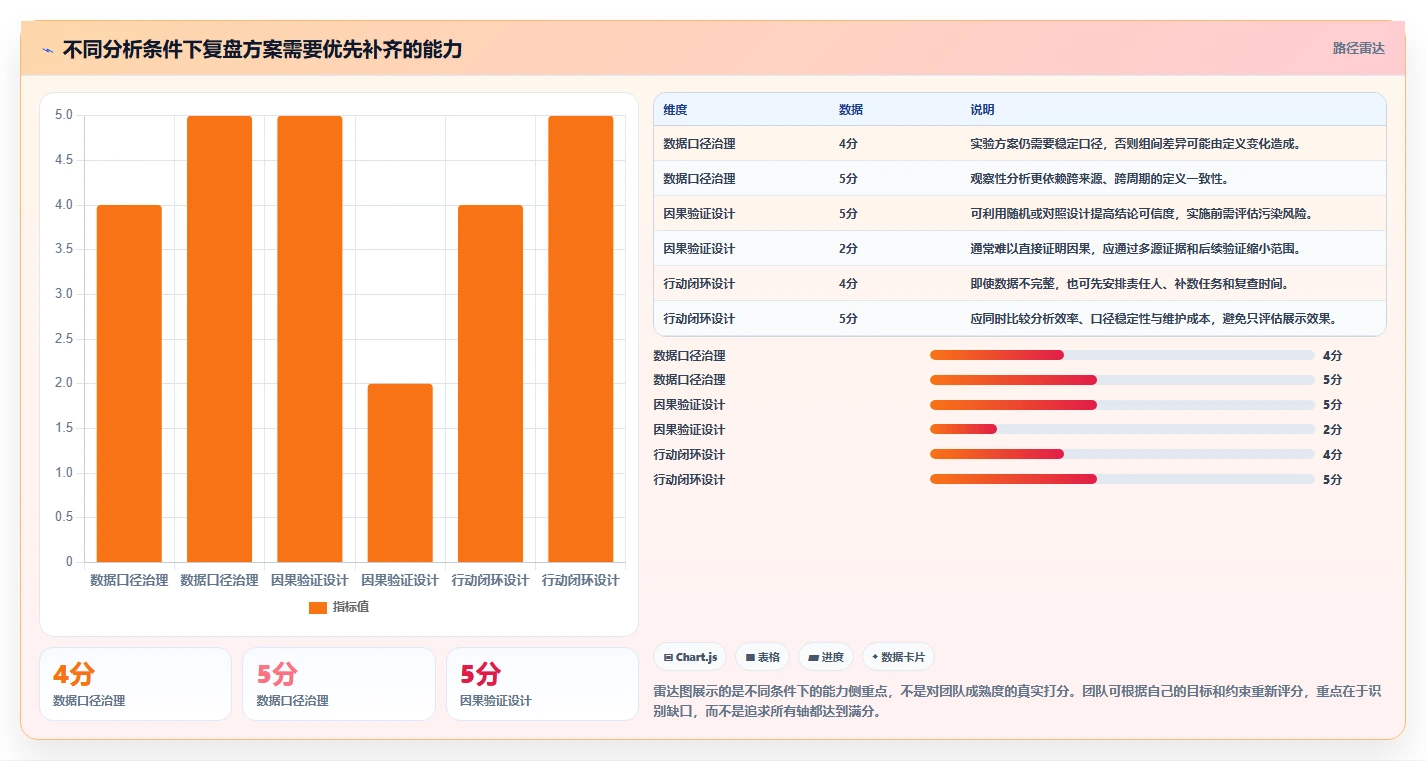Open the 数据卡片 chip
1426x761 pixels.
pos(898,657)
